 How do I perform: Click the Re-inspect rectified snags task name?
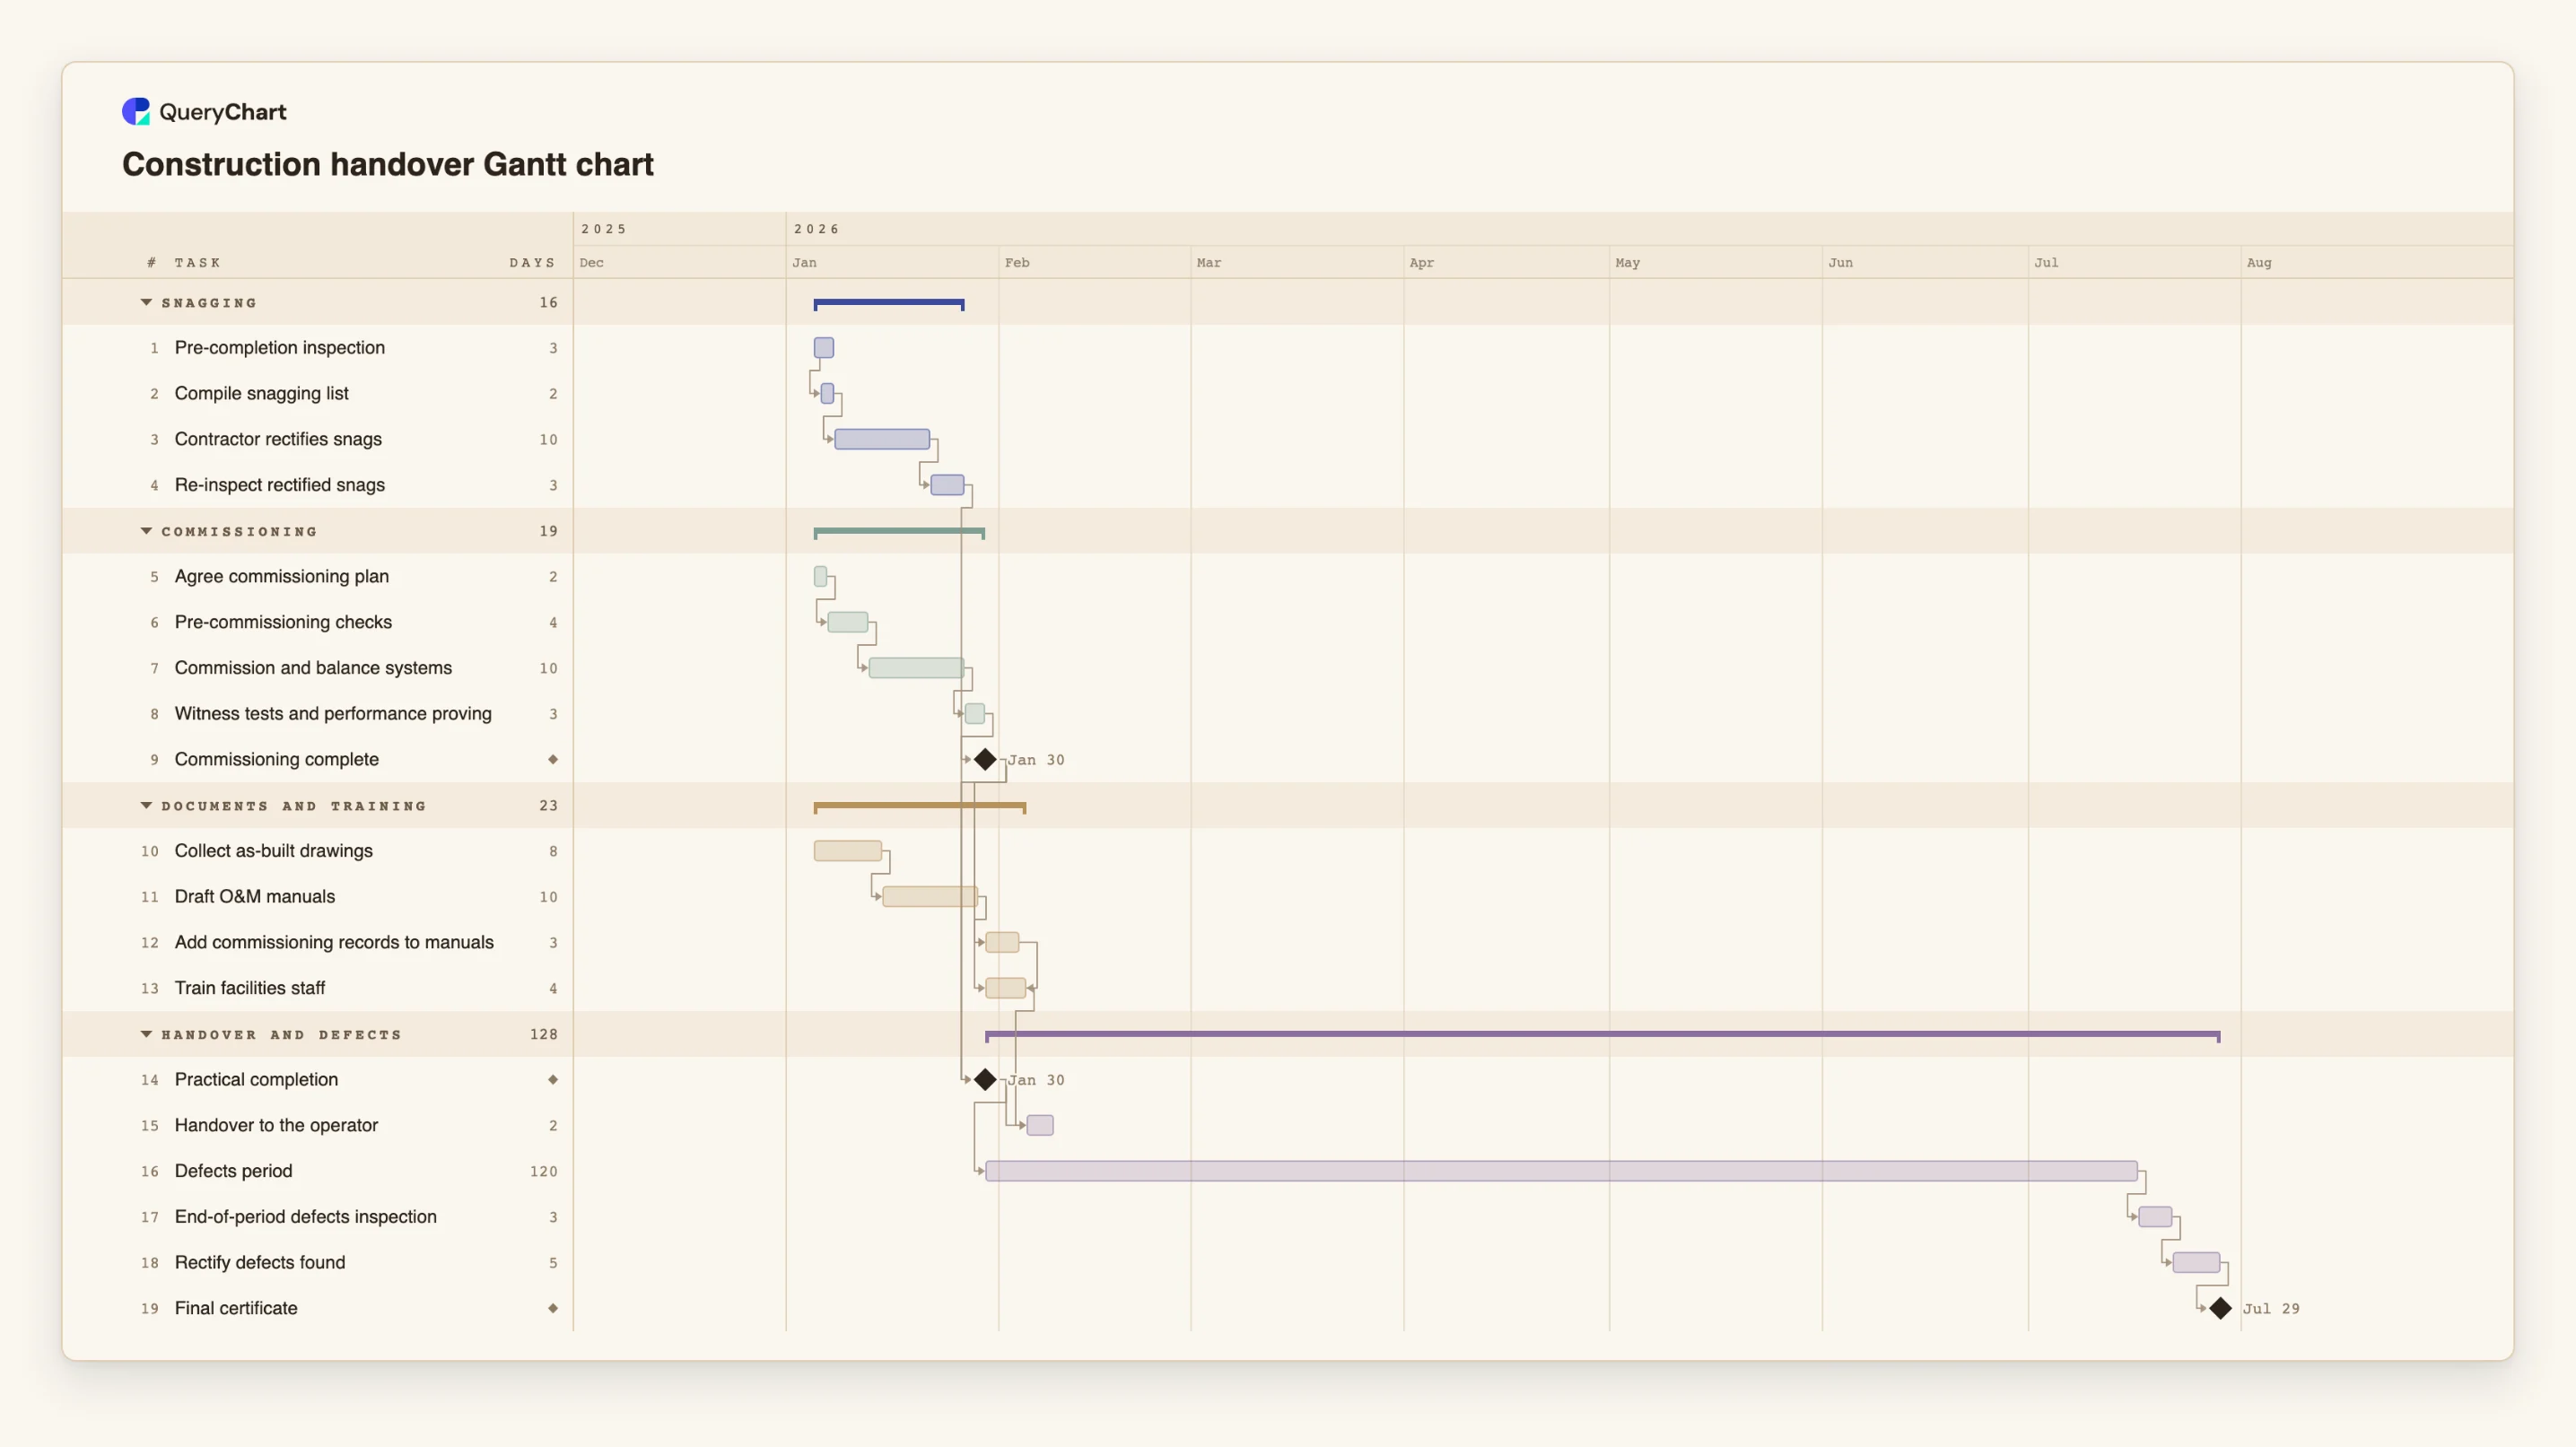pos(280,485)
